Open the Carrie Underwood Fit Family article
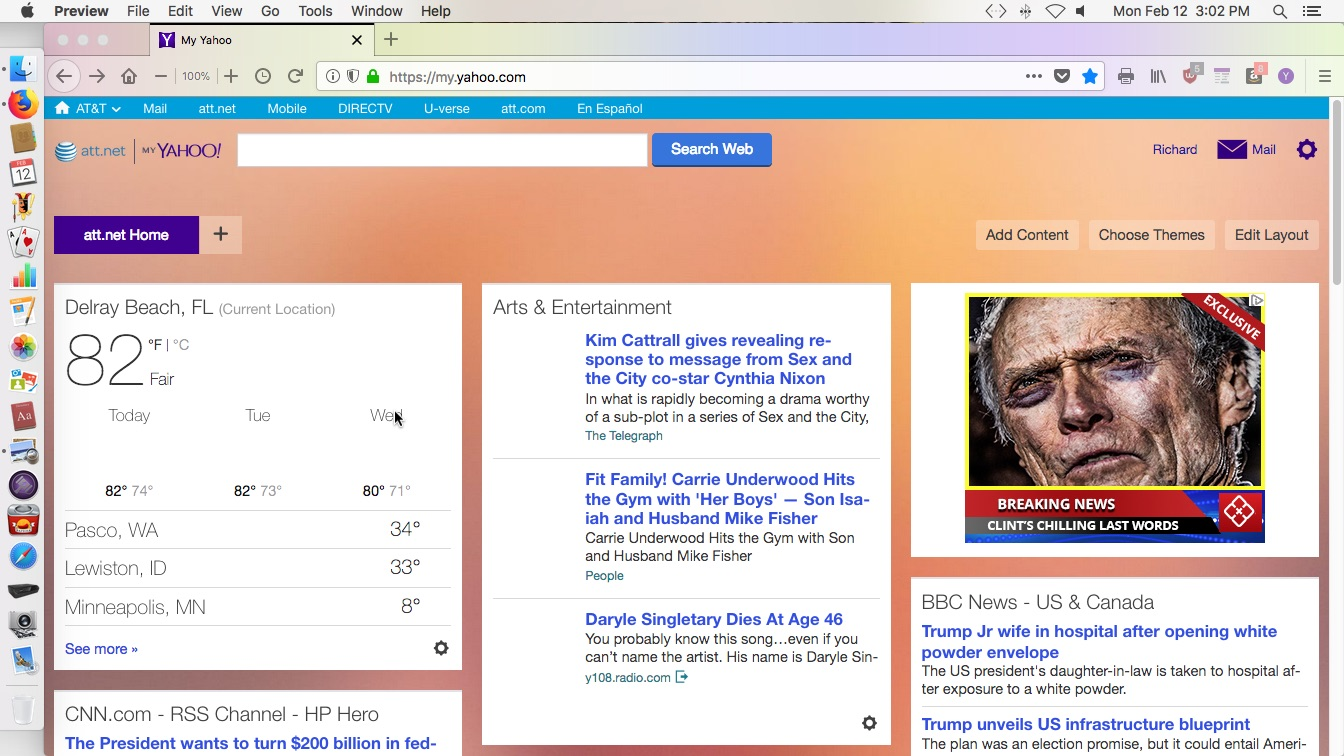 point(727,499)
